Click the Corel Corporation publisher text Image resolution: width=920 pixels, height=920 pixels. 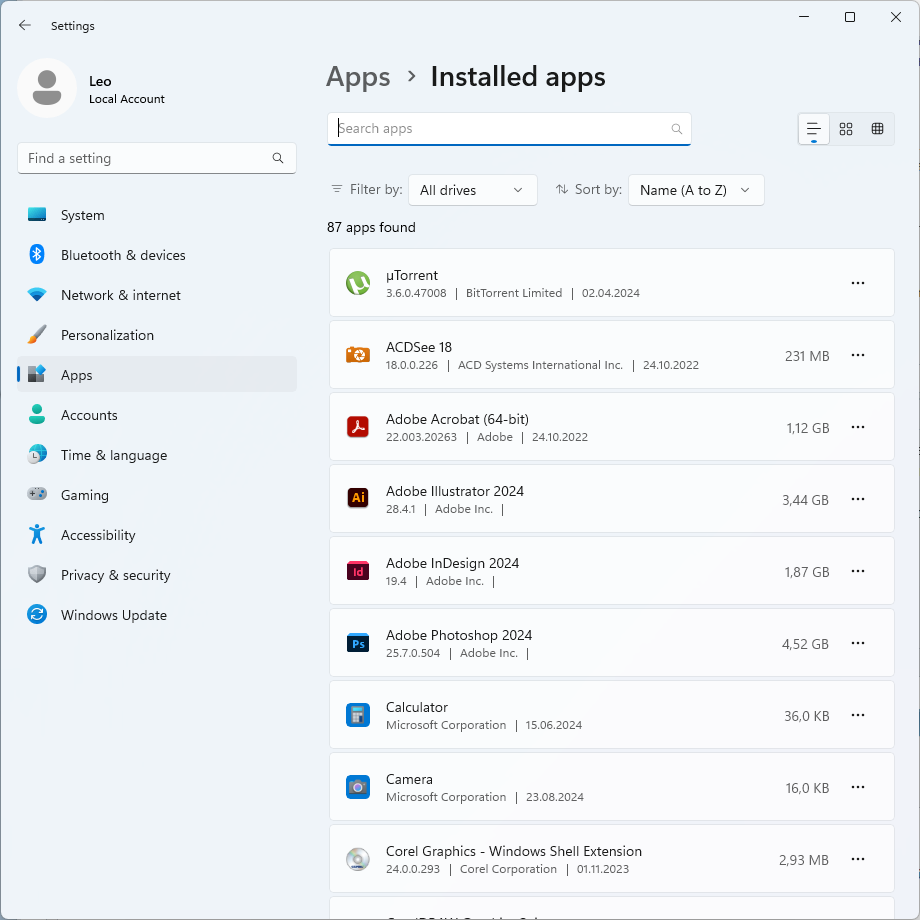(x=508, y=869)
